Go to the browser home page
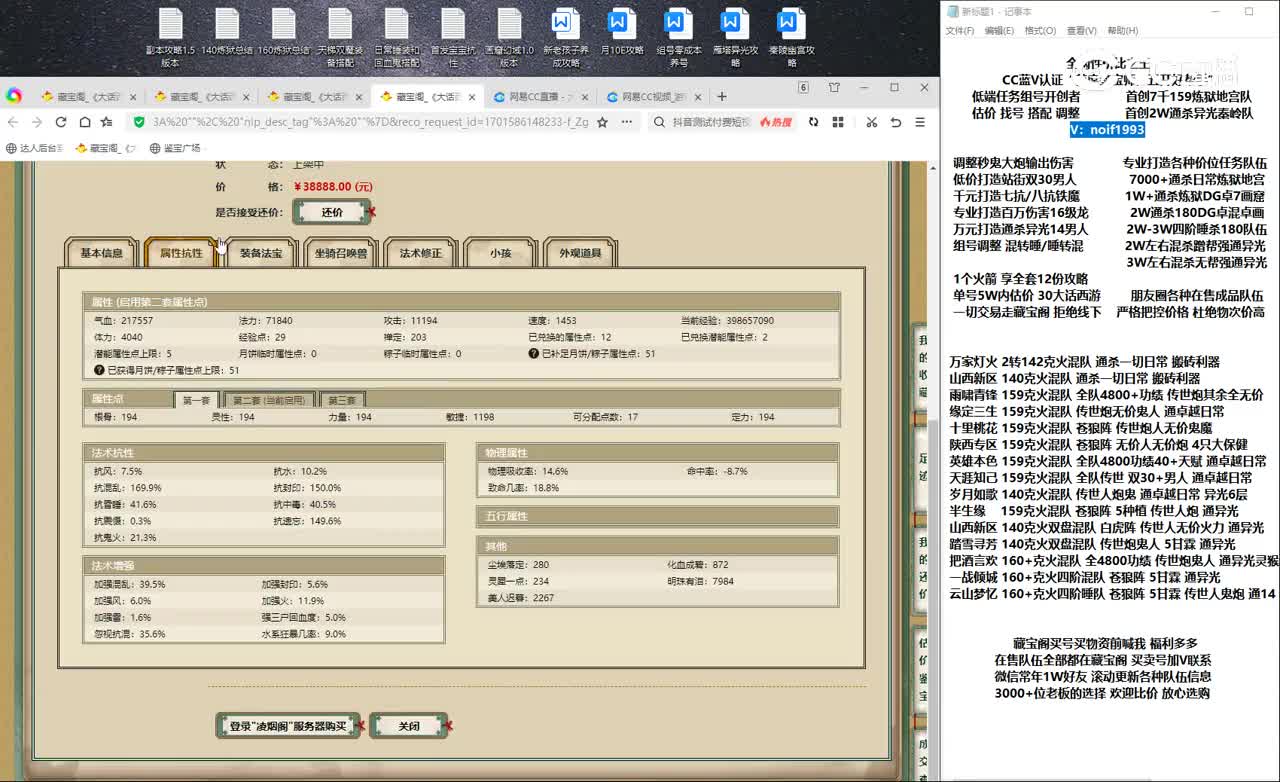The height and width of the screenshot is (782, 1280). click(85, 122)
